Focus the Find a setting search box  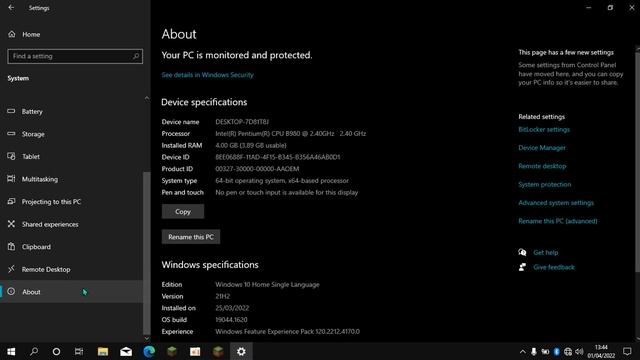(x=75, y=56)
